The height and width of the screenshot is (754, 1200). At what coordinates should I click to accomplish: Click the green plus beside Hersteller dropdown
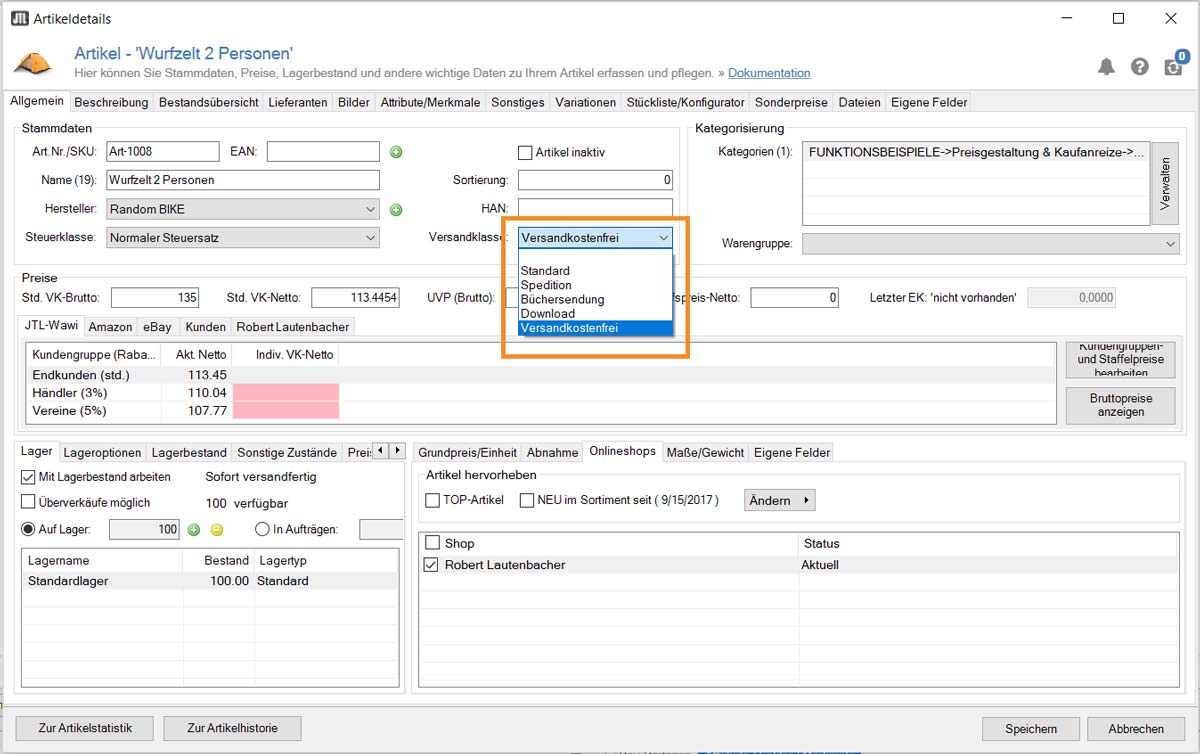[396, 210]
